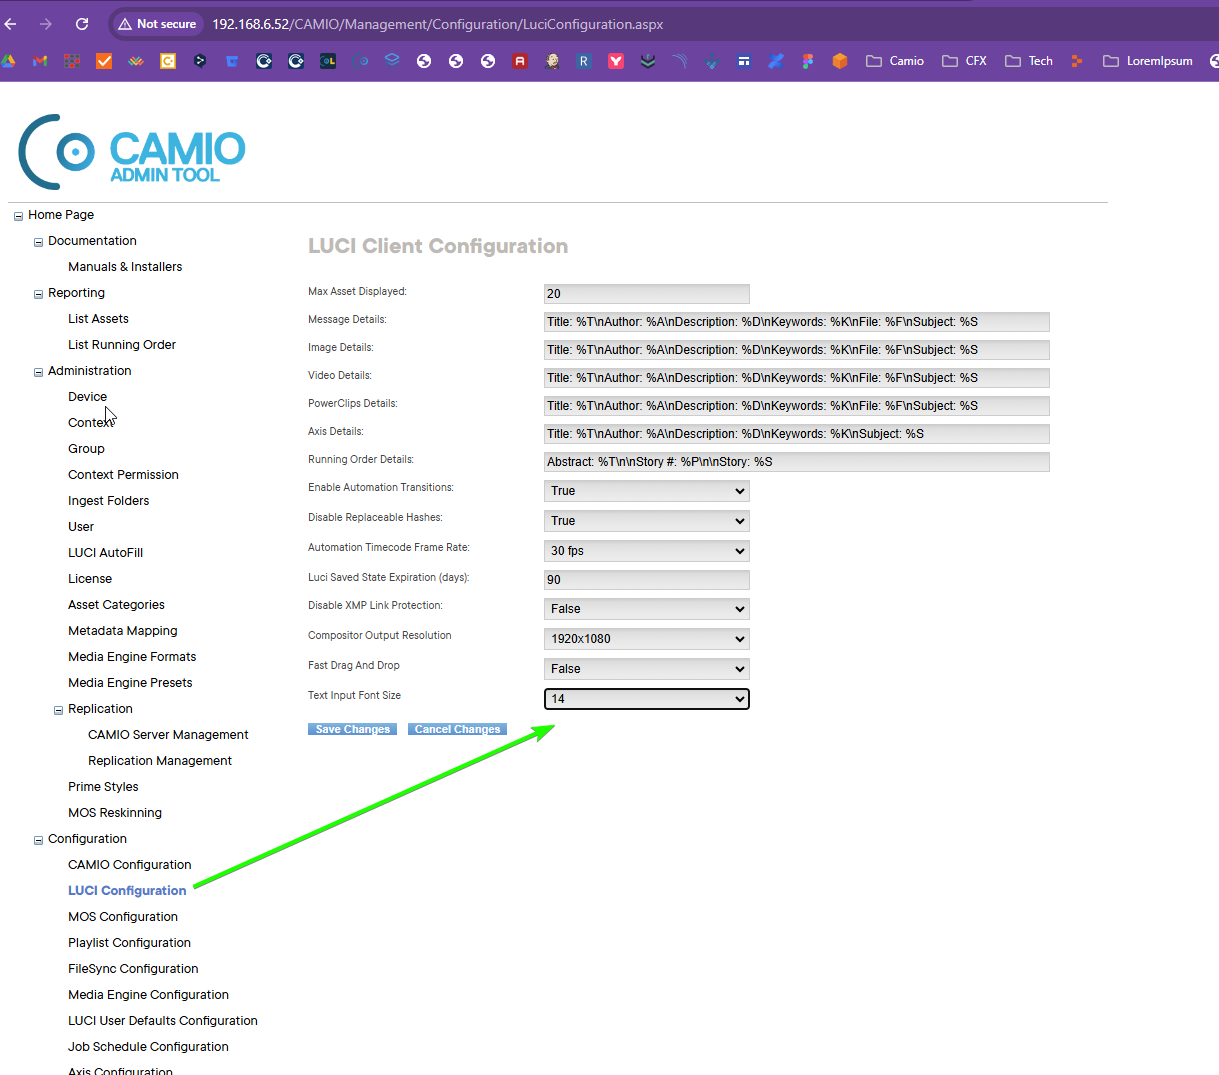The width and height of the screenshot is (1219, 1075).
Task: Collapse the Replication tree node
Action: (58, 710)
